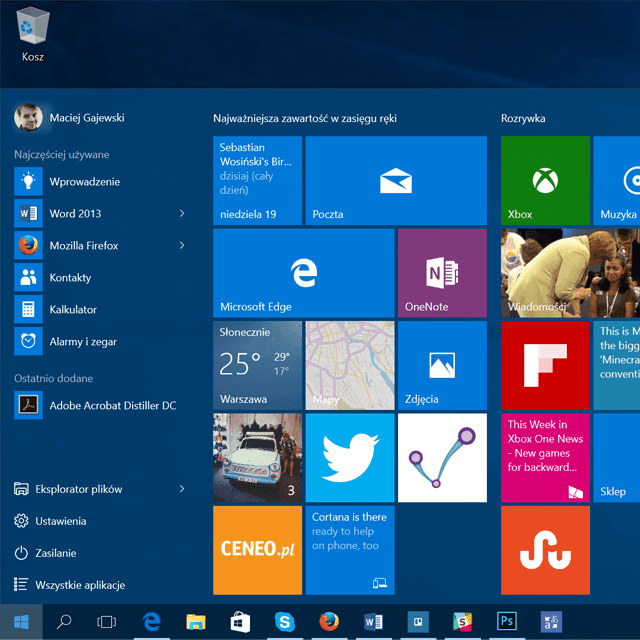Image resolution: width=640 pixels, height=640 pixels.
Task: Open Skype from the taskbar
Action: (x=284, y=622)
